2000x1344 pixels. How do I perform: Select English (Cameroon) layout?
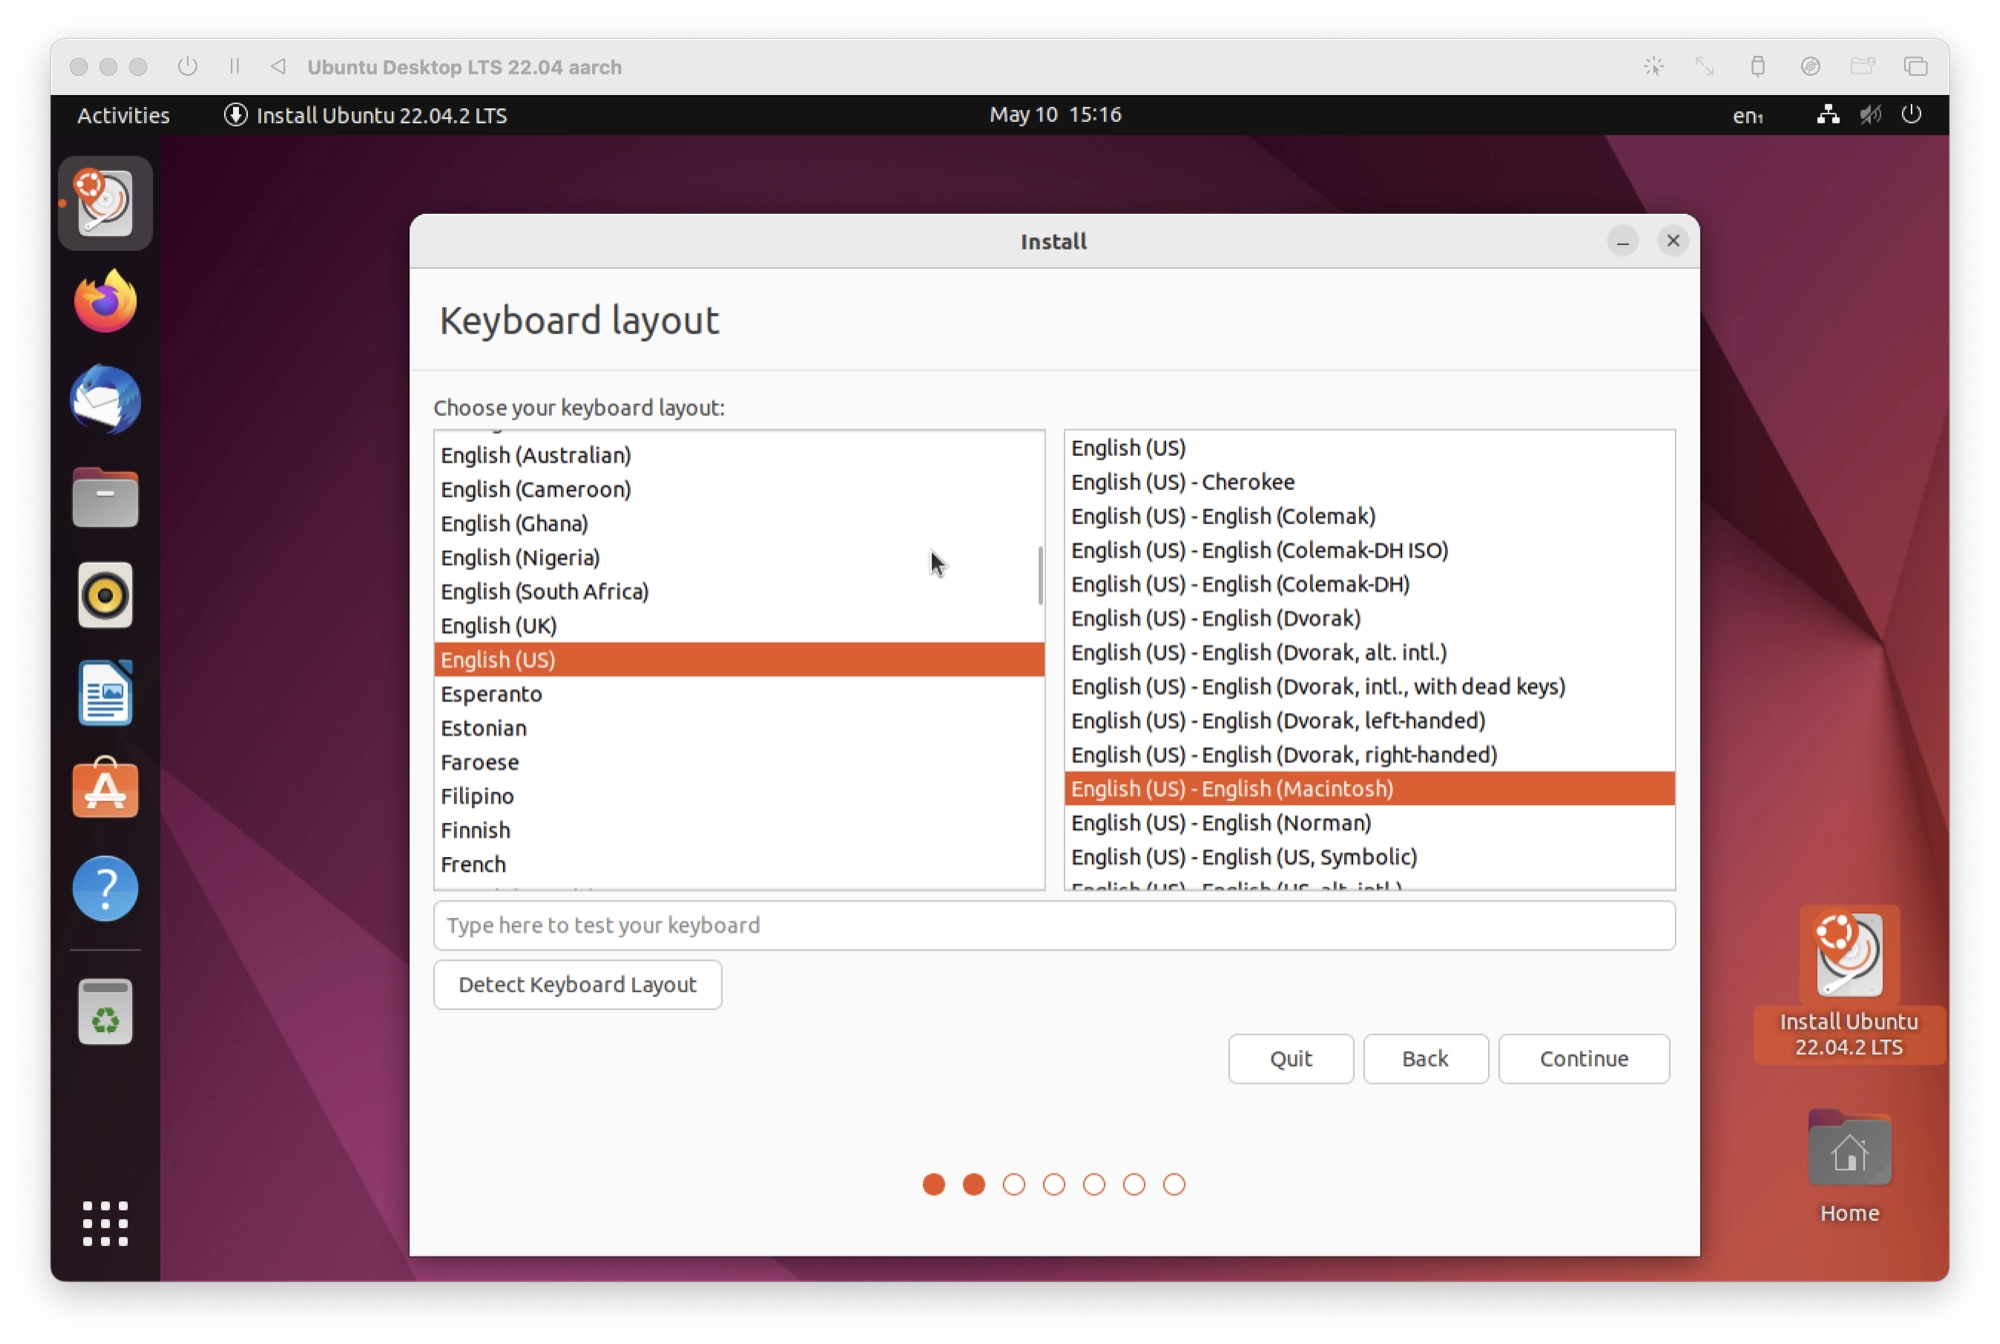point(739,489)
